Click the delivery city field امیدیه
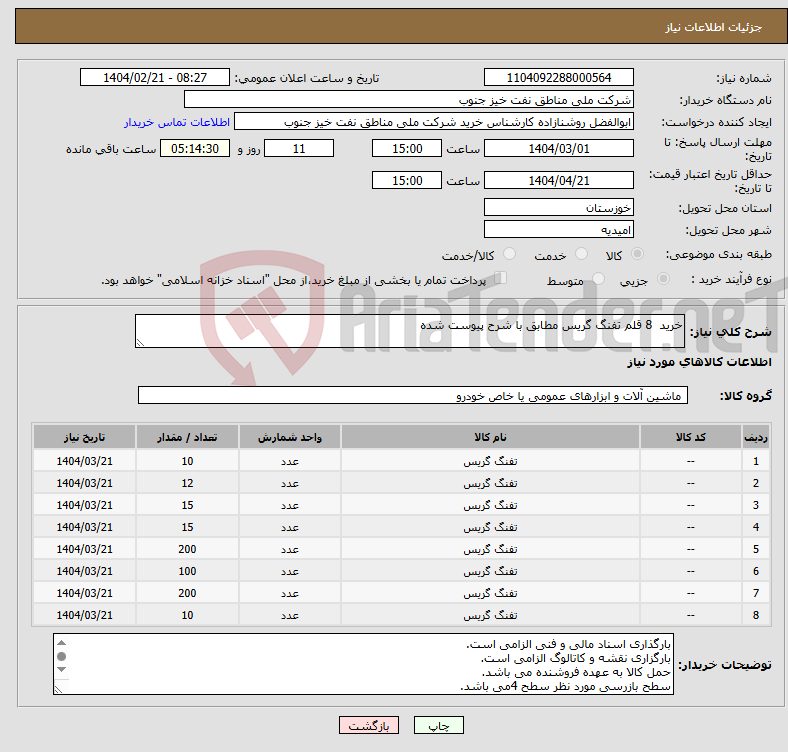Image resolution: width=788 pixels, height=752 pixels. (x=558, y=229)
